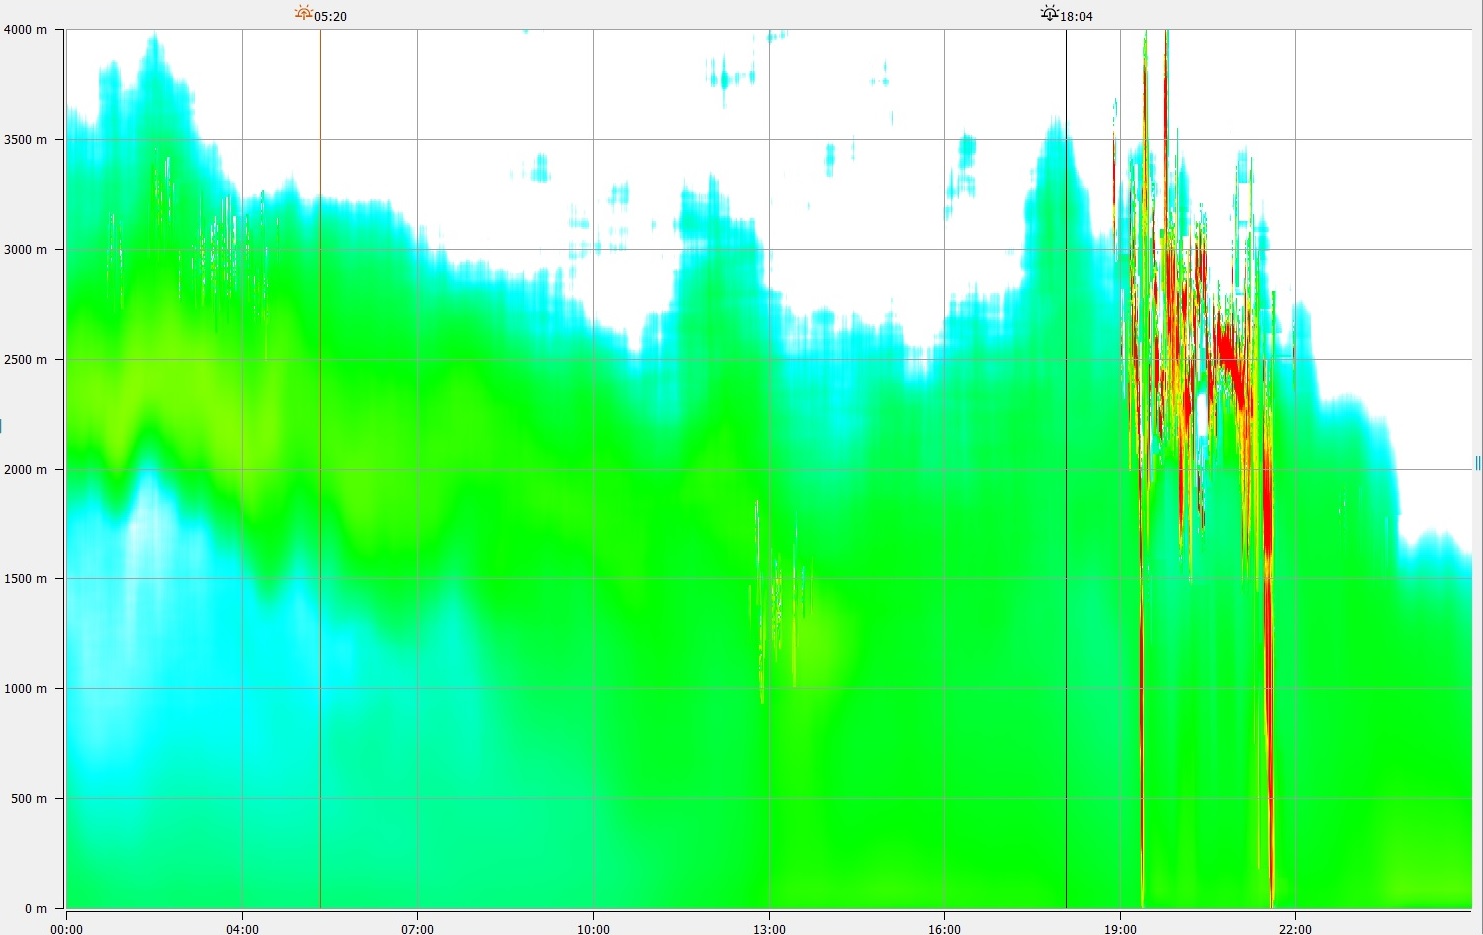Click the 10:00 time axis label
Image resolution: width=1483 pixels, height=935 pixels.
click(x=593, y=929)
